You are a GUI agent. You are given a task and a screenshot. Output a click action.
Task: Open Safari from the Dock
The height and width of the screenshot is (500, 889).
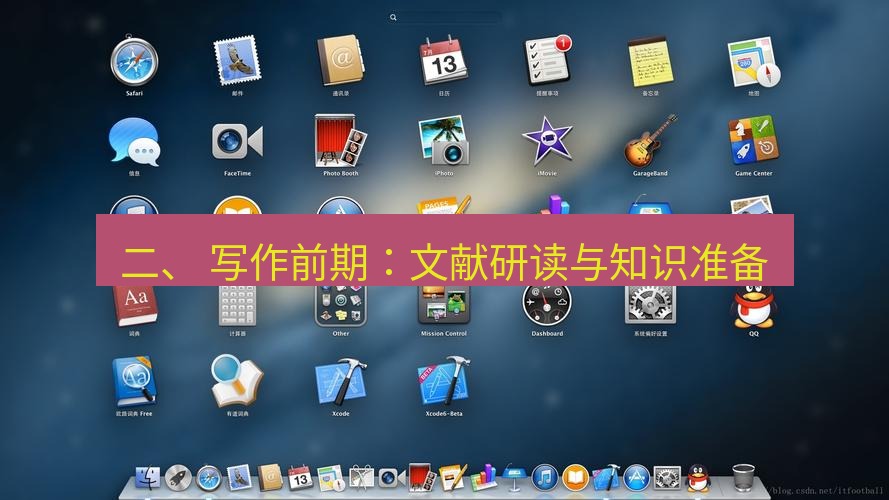[209, 479]
